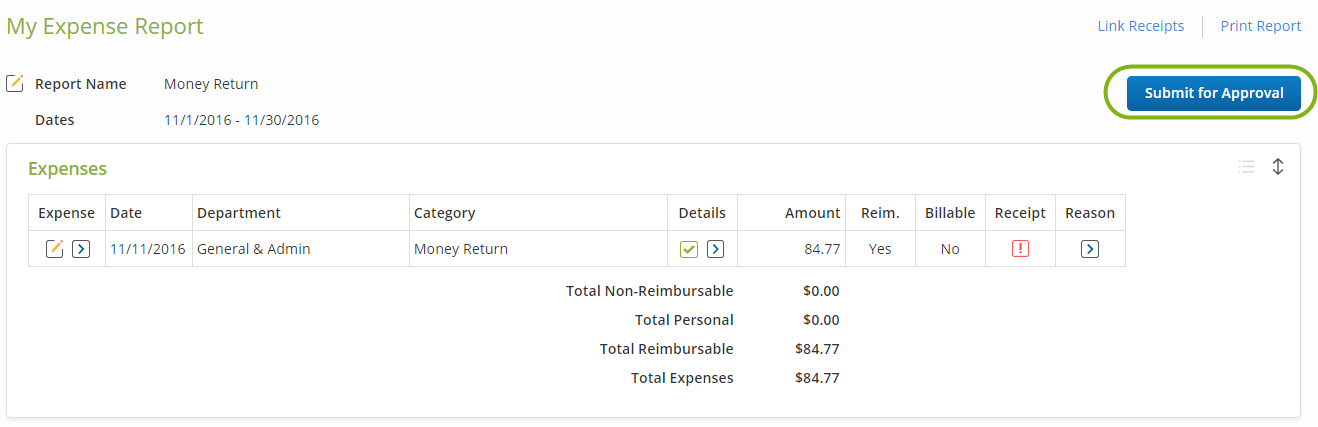1318x427 pixels.
Task: Click the 11/11/2016 date link
Action: click(x=148, y=249)
